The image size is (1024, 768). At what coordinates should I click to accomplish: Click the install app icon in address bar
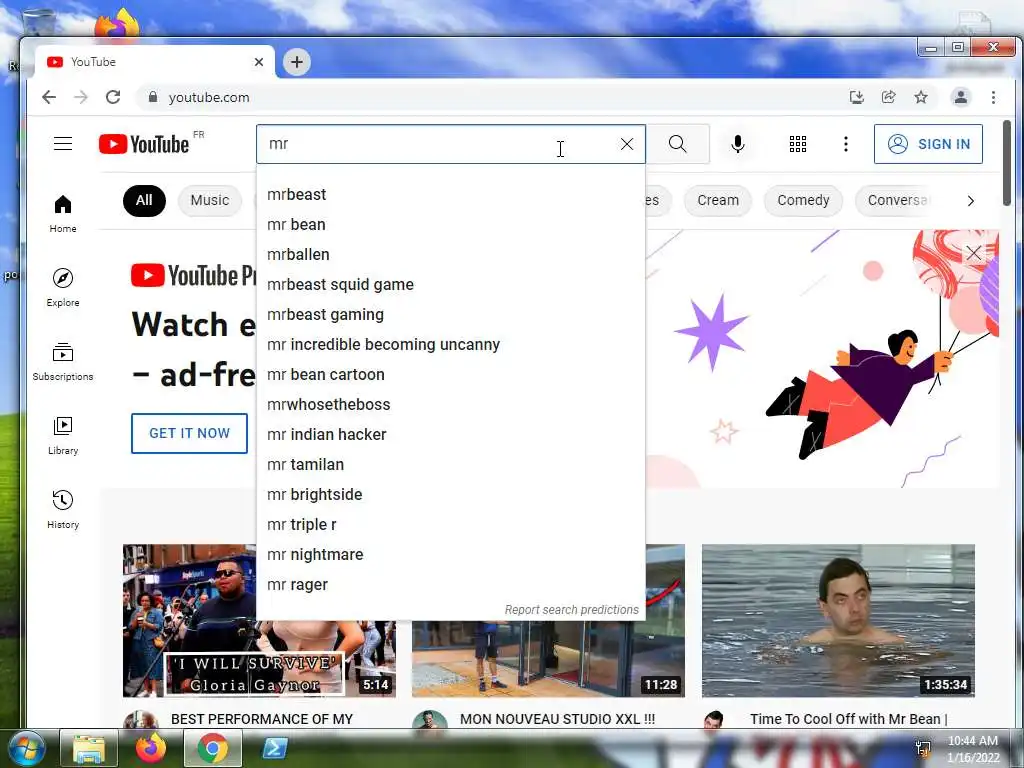coord(856,97)
